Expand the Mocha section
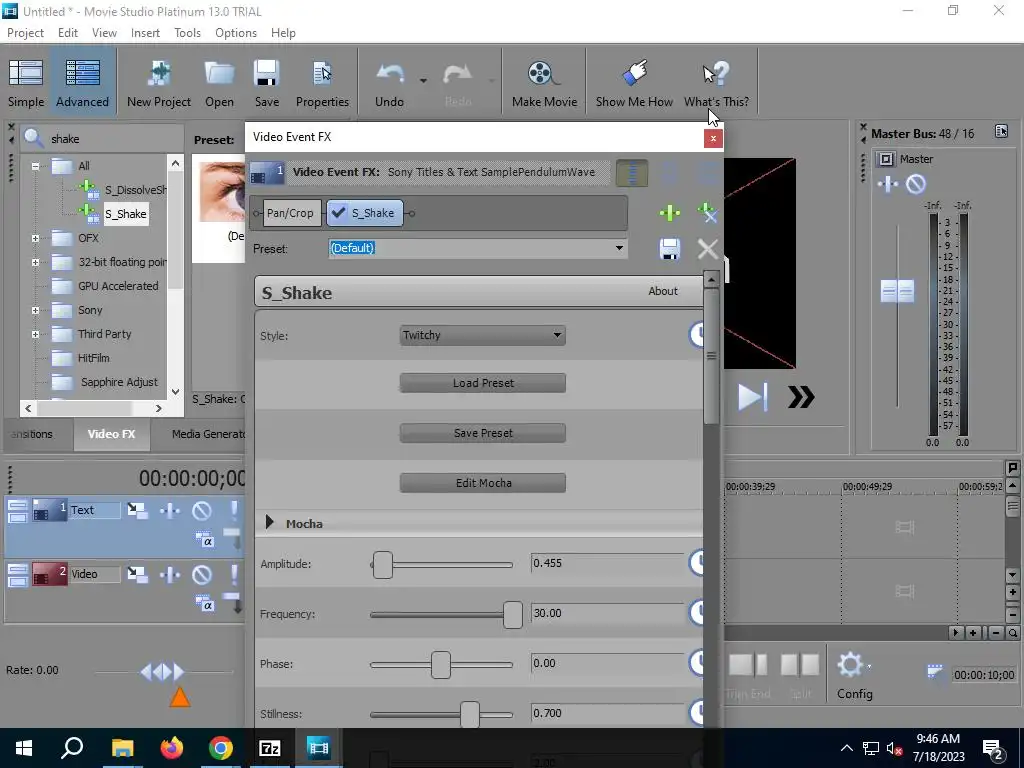 (269, 522)
